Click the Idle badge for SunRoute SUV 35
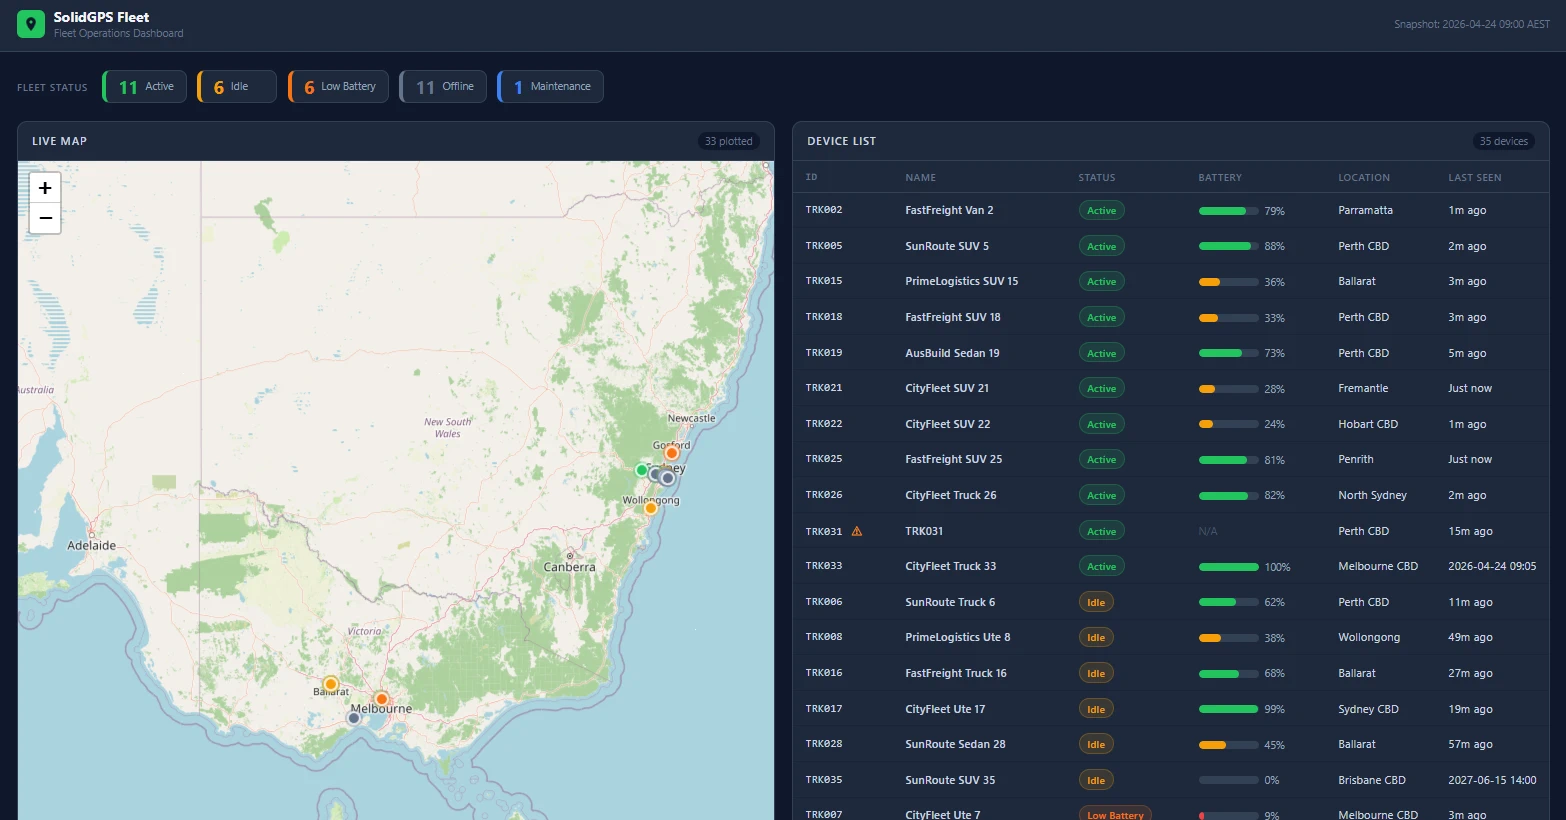The height and width of the screenshot is (820, 1566). [x=1096, y=780]
